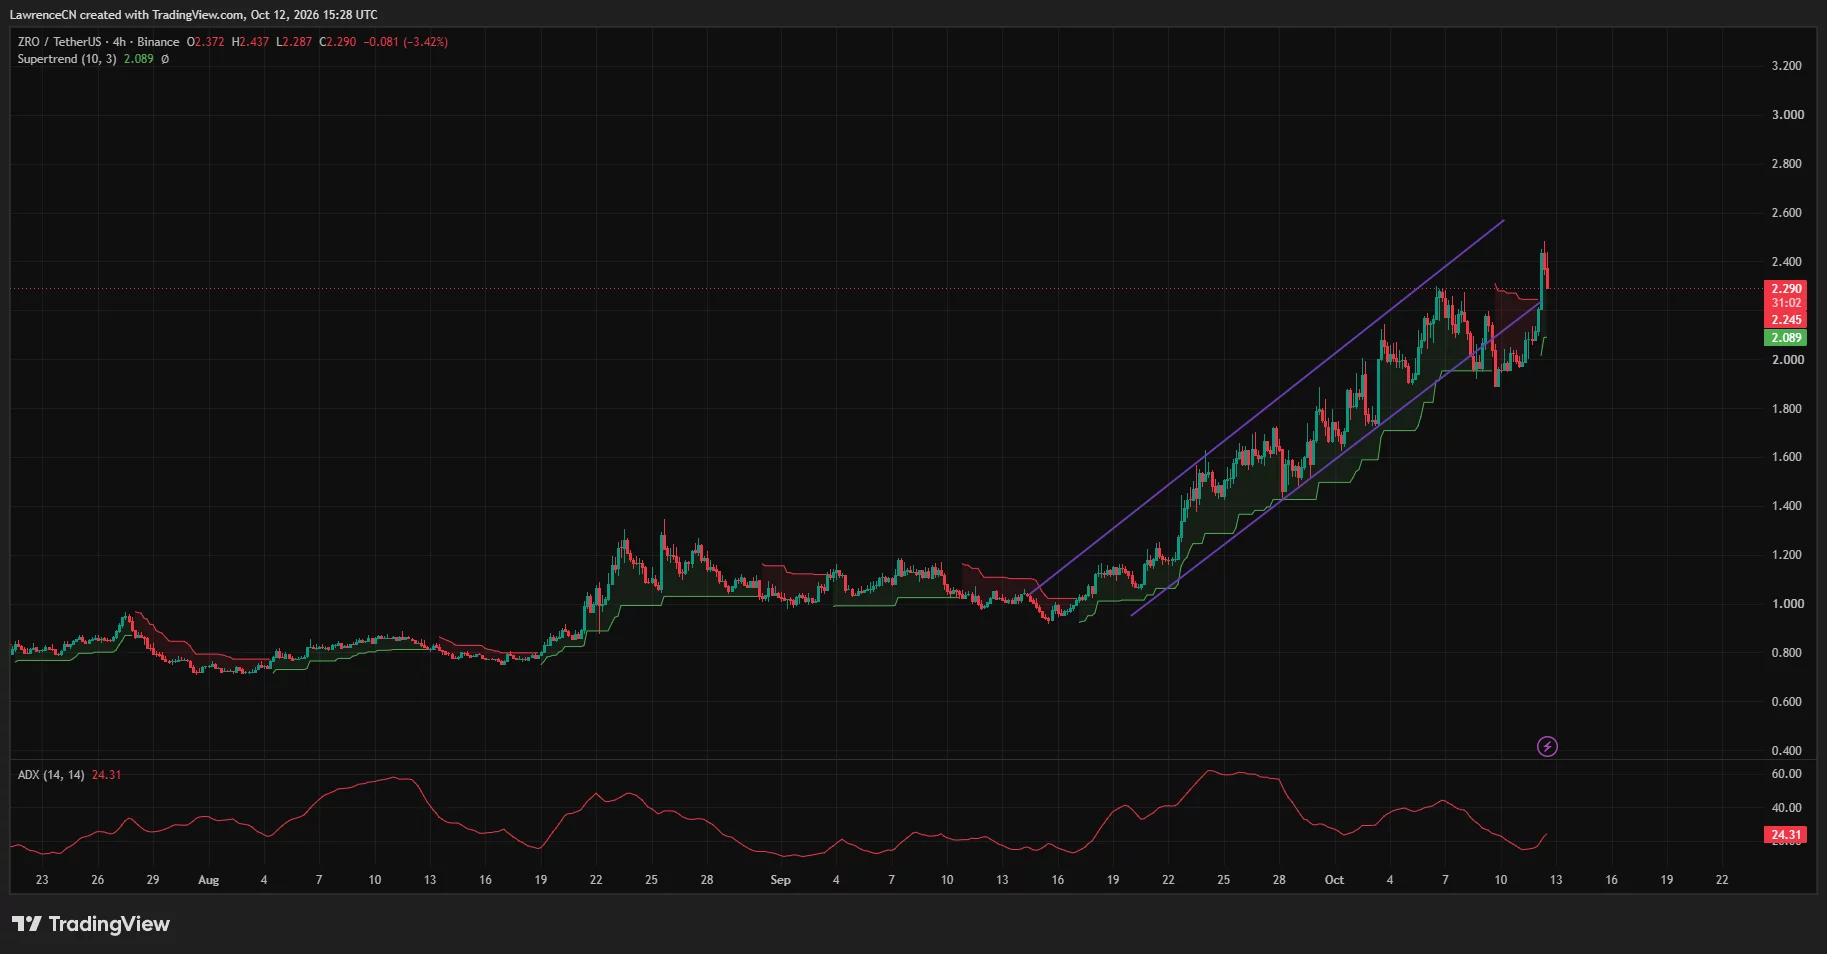Image resolution: width=1827 pixels, height=954 pixels.
Task: Select the ZRO / TetherUS symbol title
Action: point(59,42)
